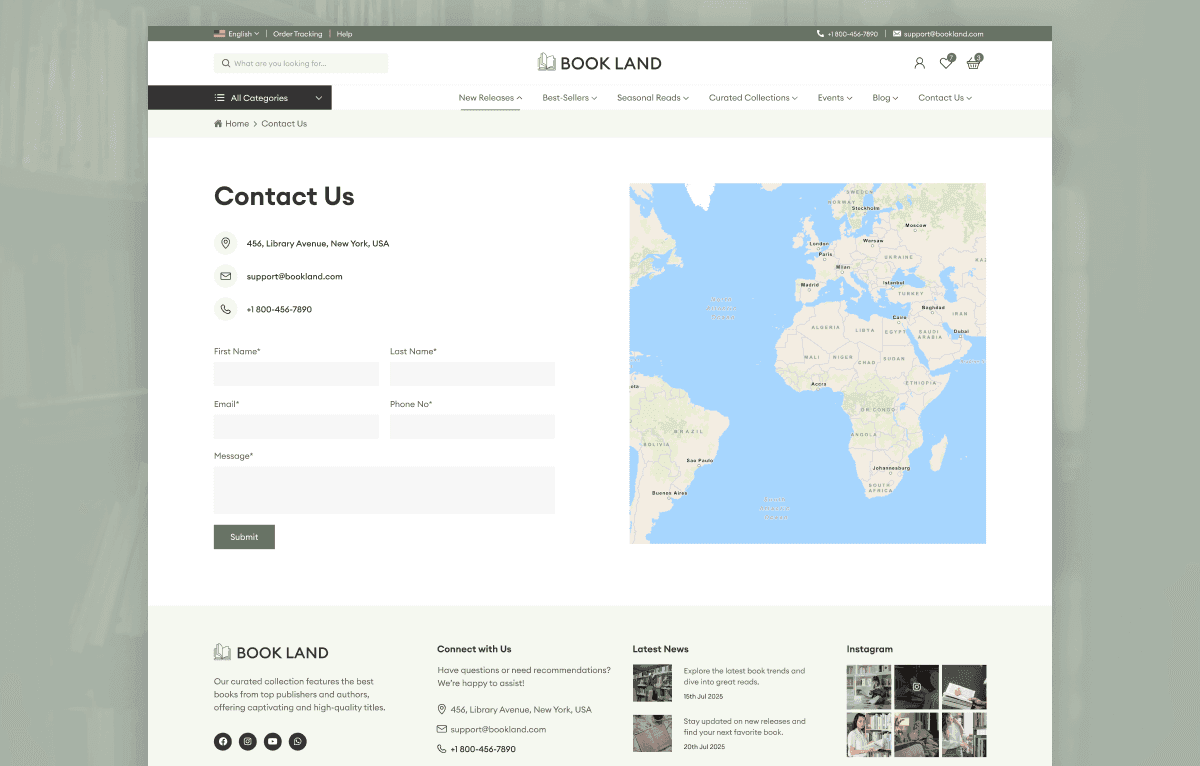Viewport: 1200px width, 766px height.
Task: Click the footer location pin icon
Action: coord(442,709)
